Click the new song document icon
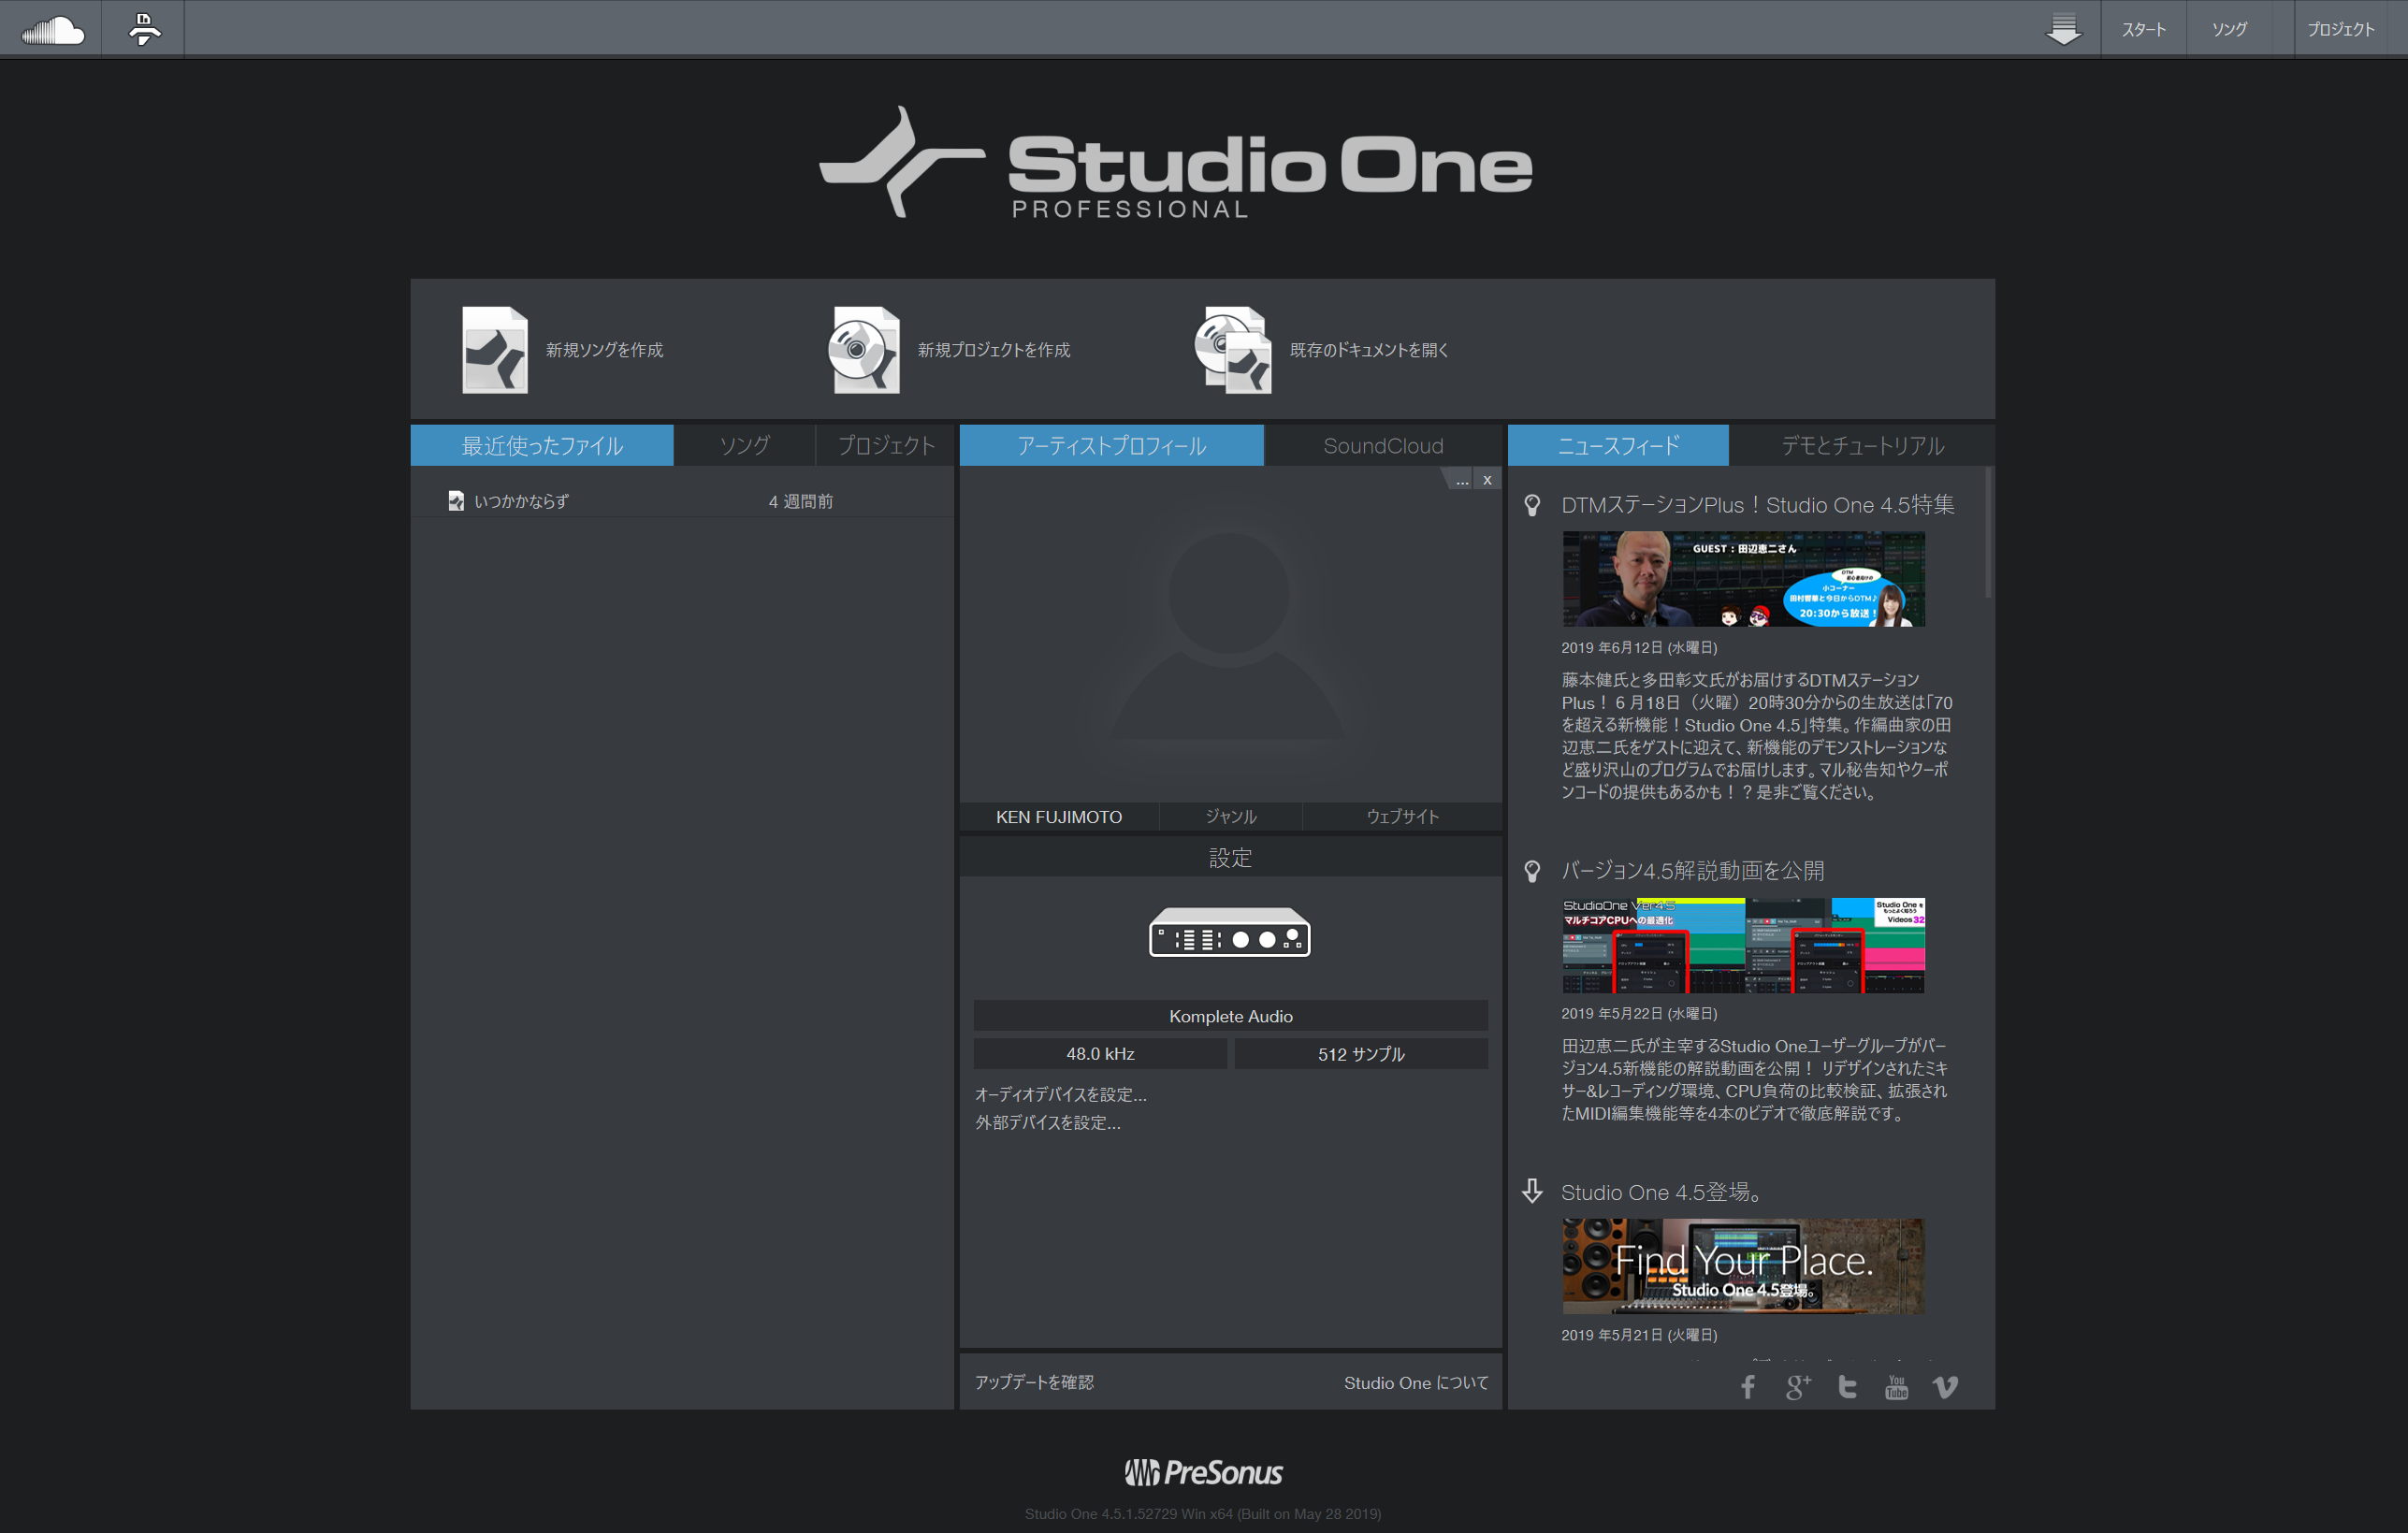The width and height of the screenshot is (2408, 1533). (x=495, y=350)
